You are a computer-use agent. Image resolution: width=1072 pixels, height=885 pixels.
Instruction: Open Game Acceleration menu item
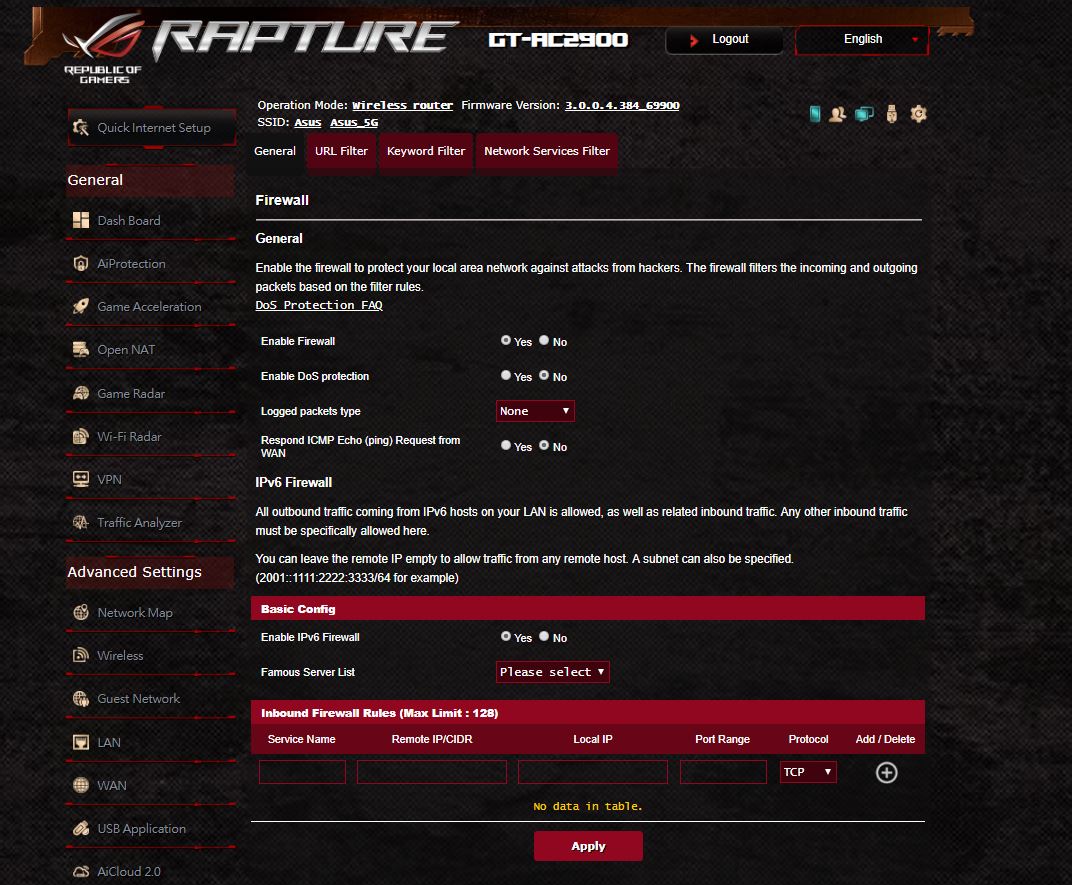coord(150,306)
